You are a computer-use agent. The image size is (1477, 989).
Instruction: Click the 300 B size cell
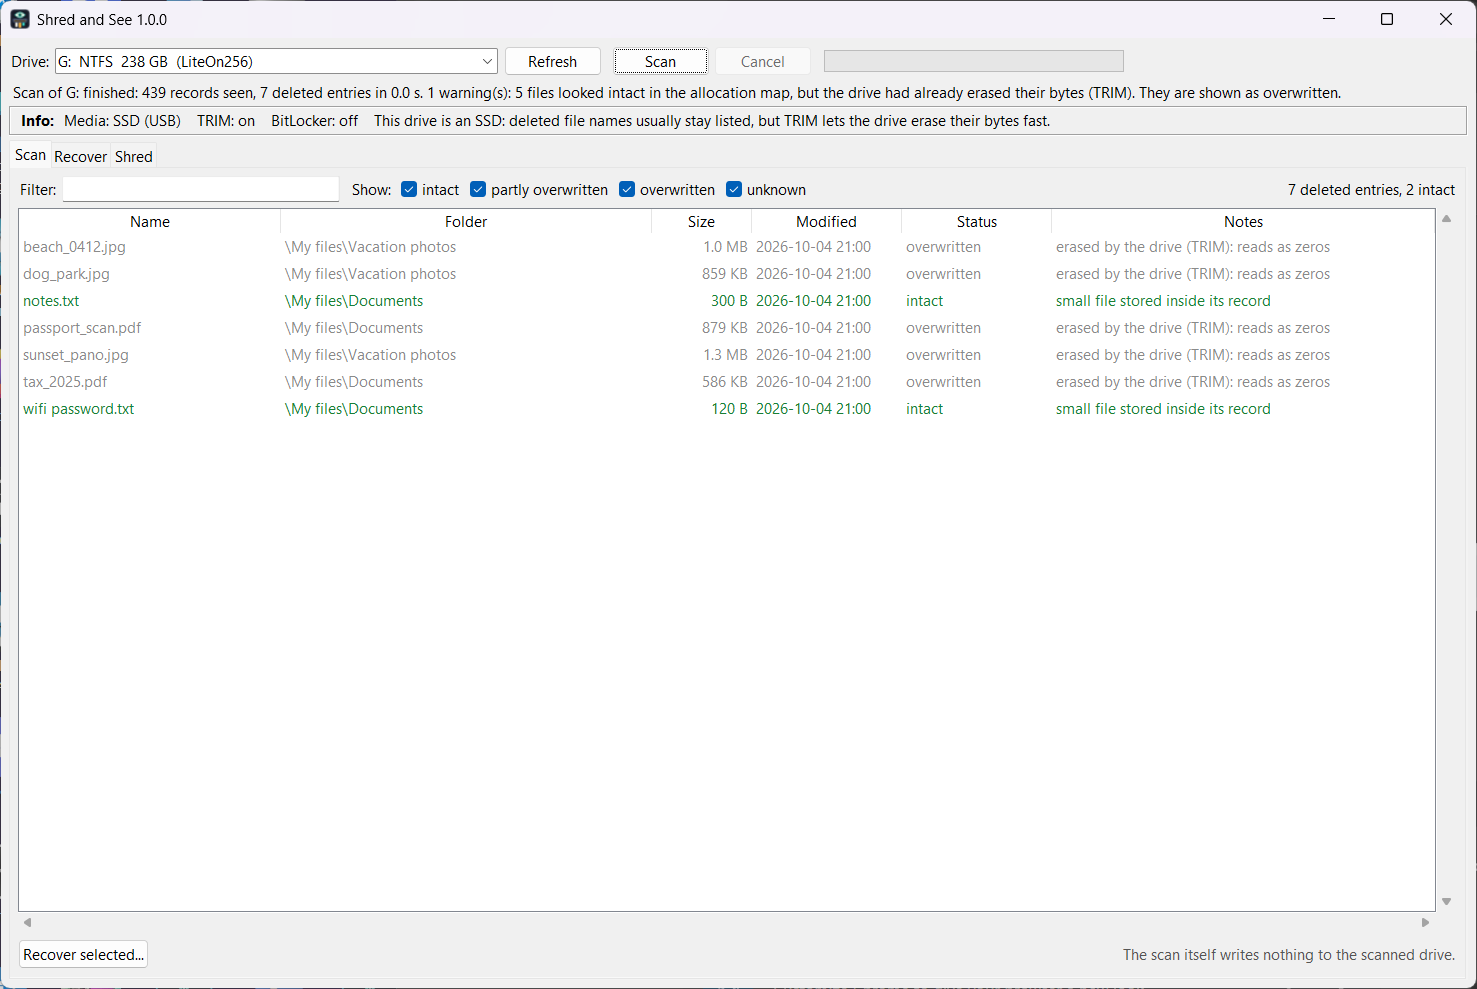729,301
